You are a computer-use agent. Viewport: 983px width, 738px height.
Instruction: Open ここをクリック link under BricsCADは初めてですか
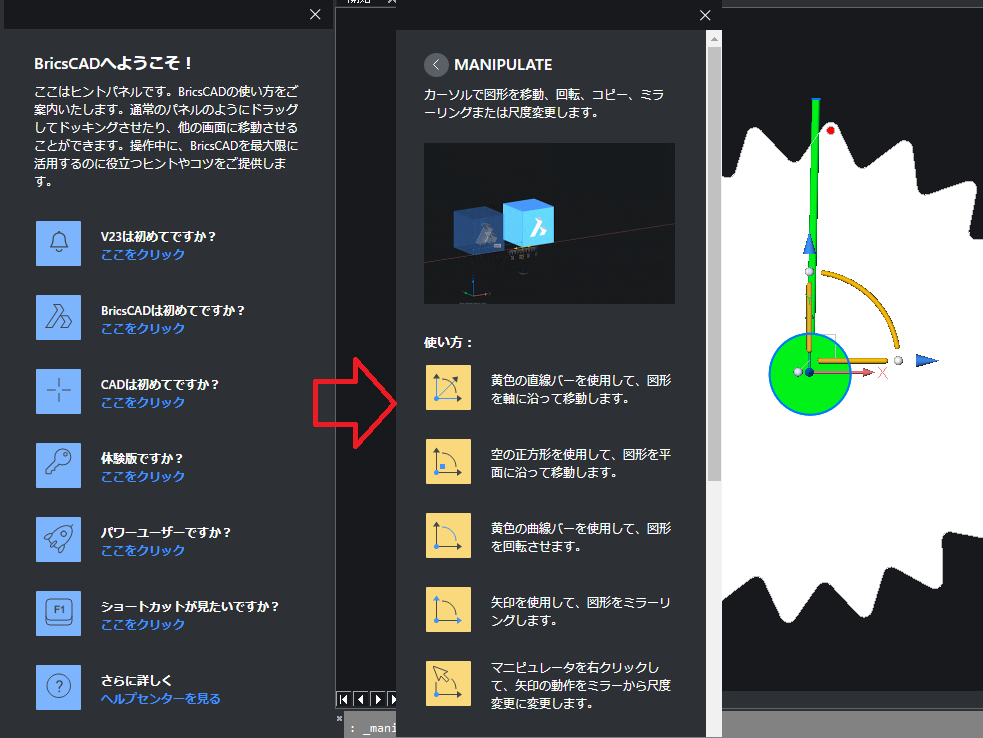coord(143,329)
